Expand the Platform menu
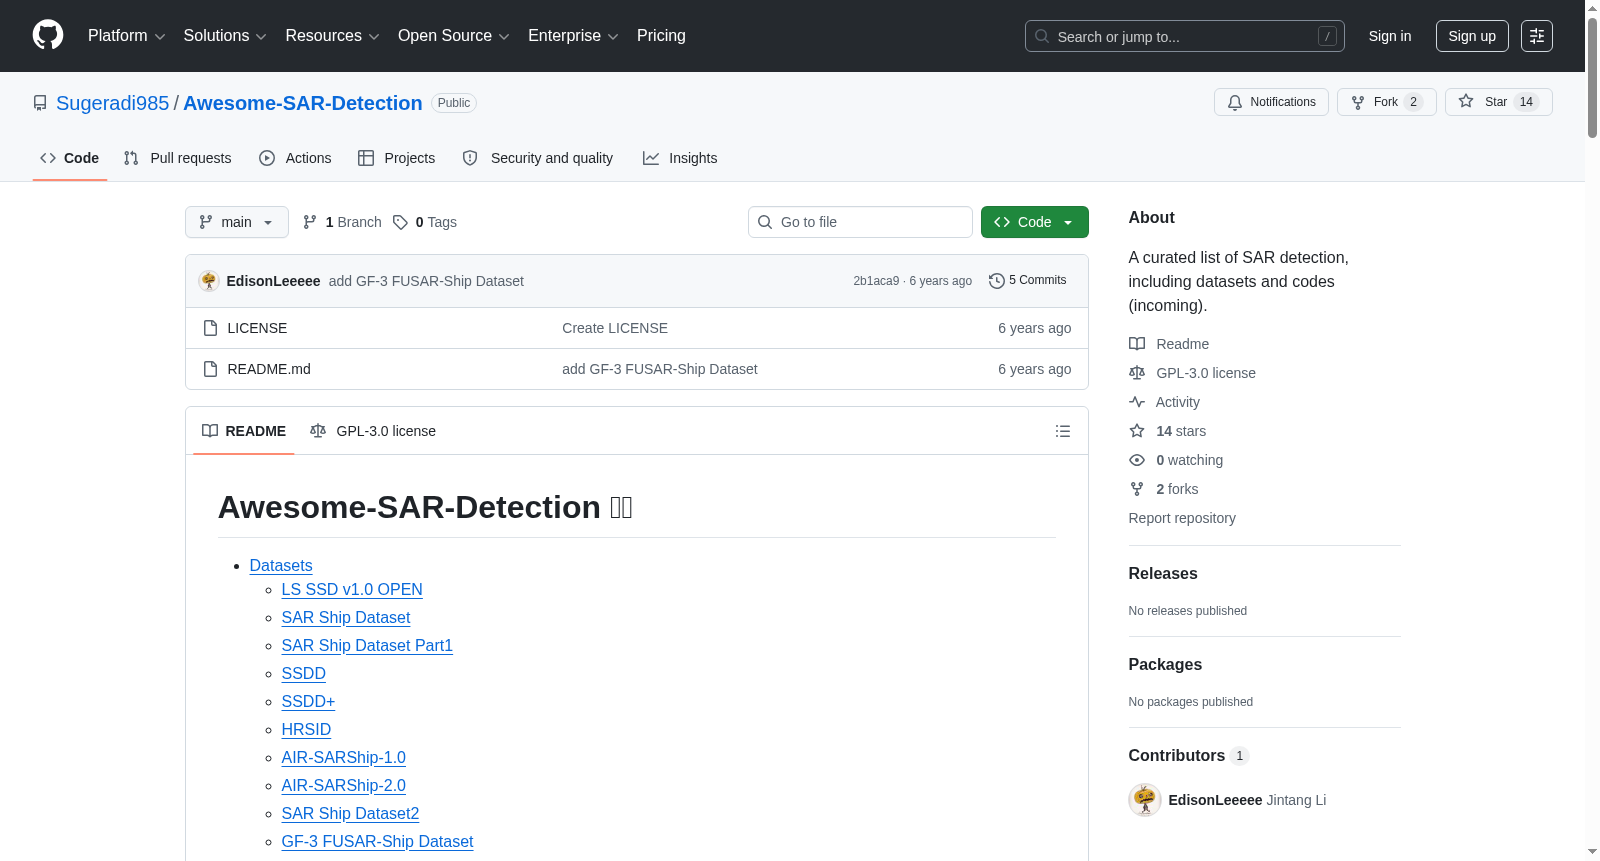 (x=126, y=36)
